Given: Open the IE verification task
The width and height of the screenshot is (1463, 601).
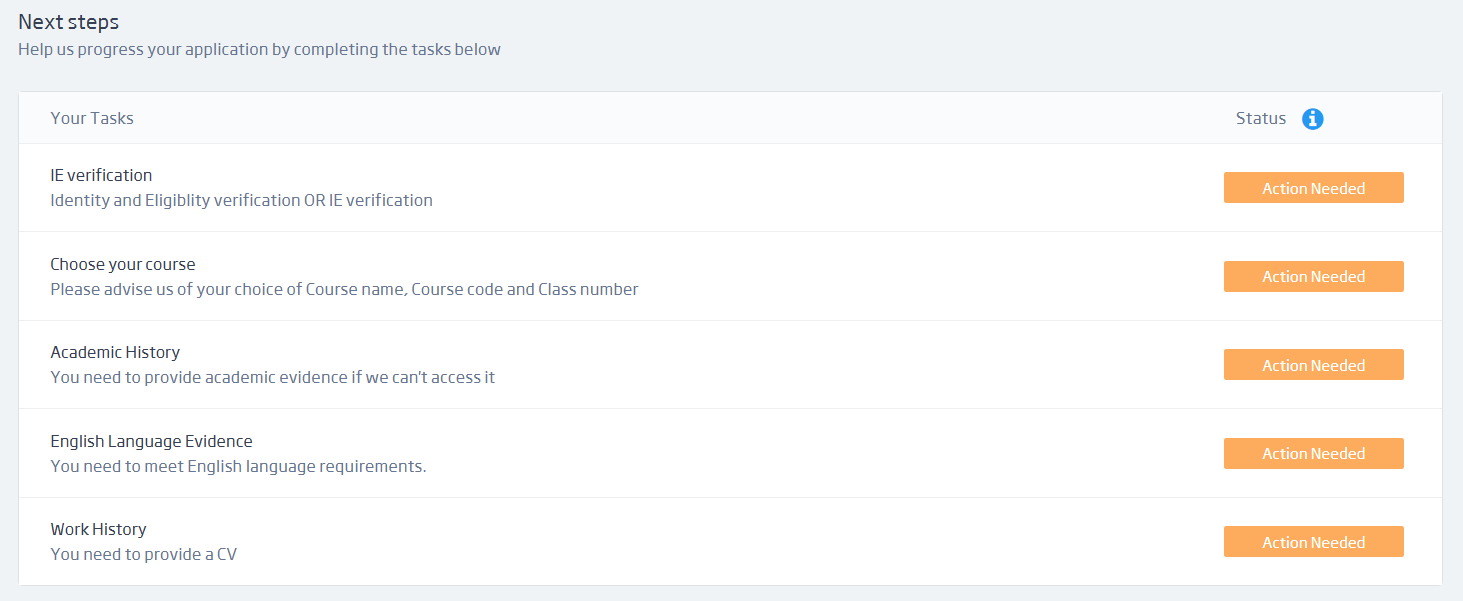Looking at the screenshot, I should [101, 175].
